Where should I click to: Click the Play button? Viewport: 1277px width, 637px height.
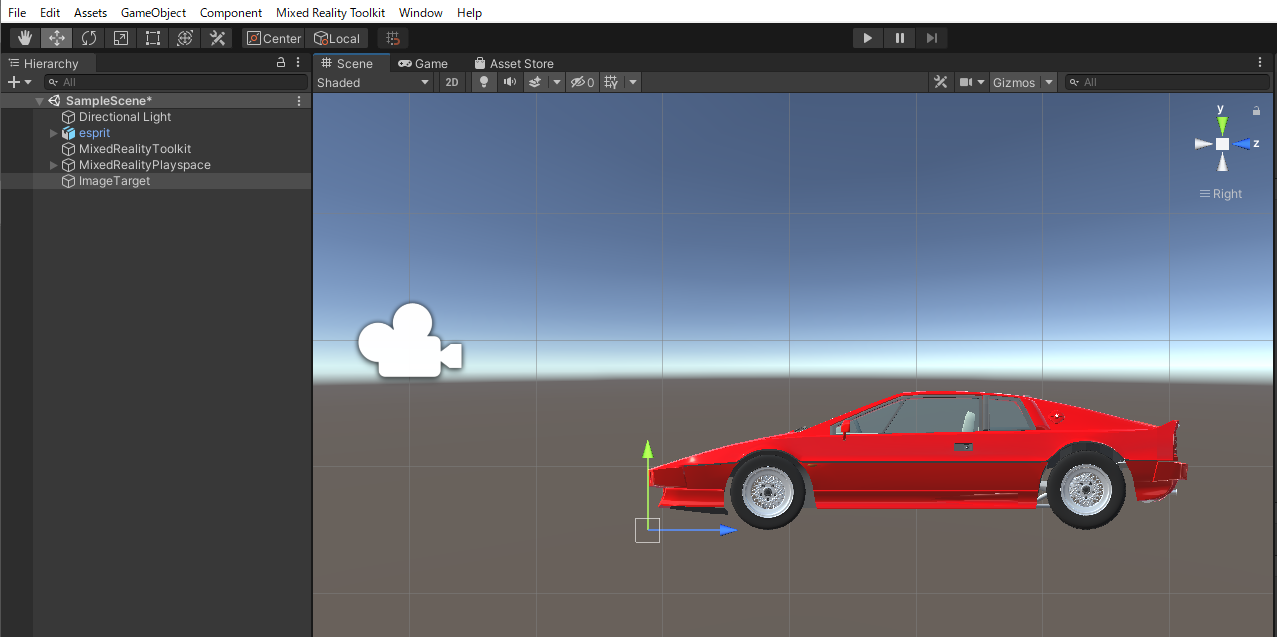point(867,38)
